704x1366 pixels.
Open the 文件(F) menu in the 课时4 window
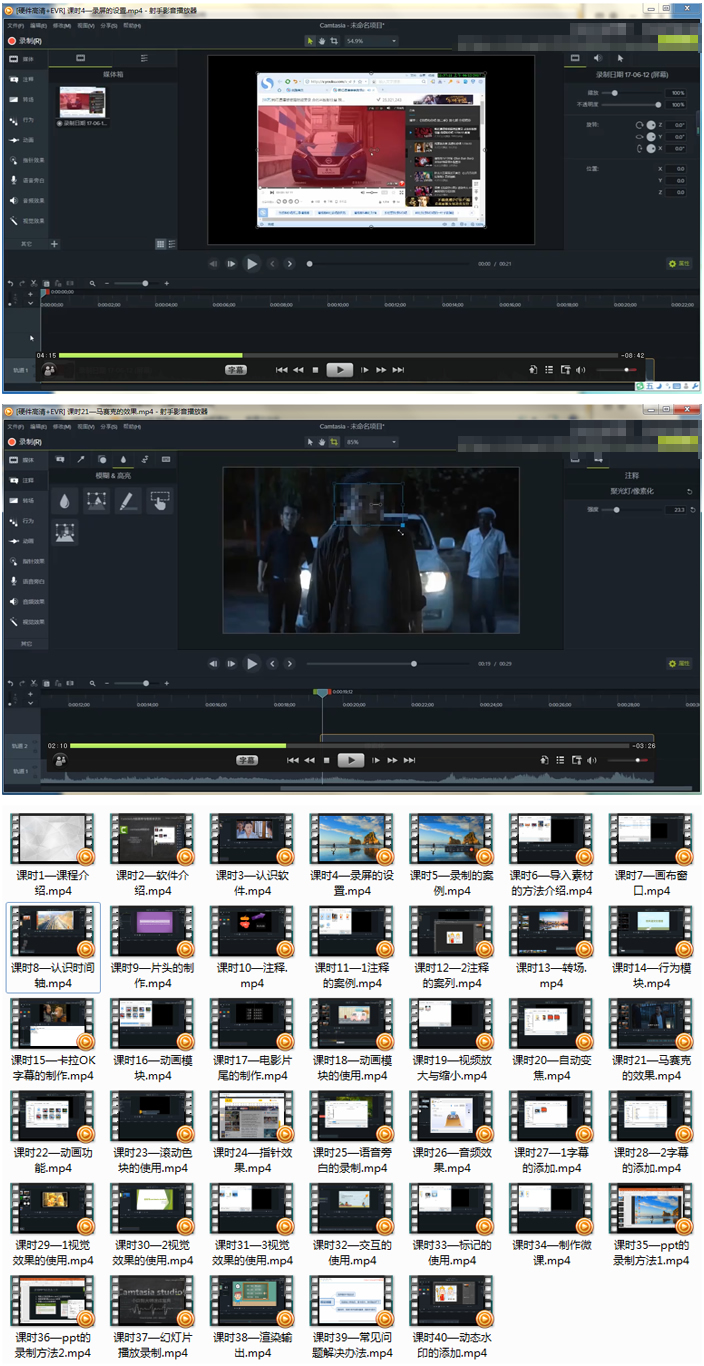tap(15, 24)
